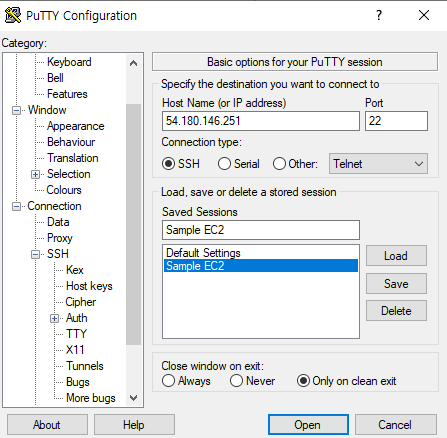Click the category scroll up arrow

[x=133, y=63]
